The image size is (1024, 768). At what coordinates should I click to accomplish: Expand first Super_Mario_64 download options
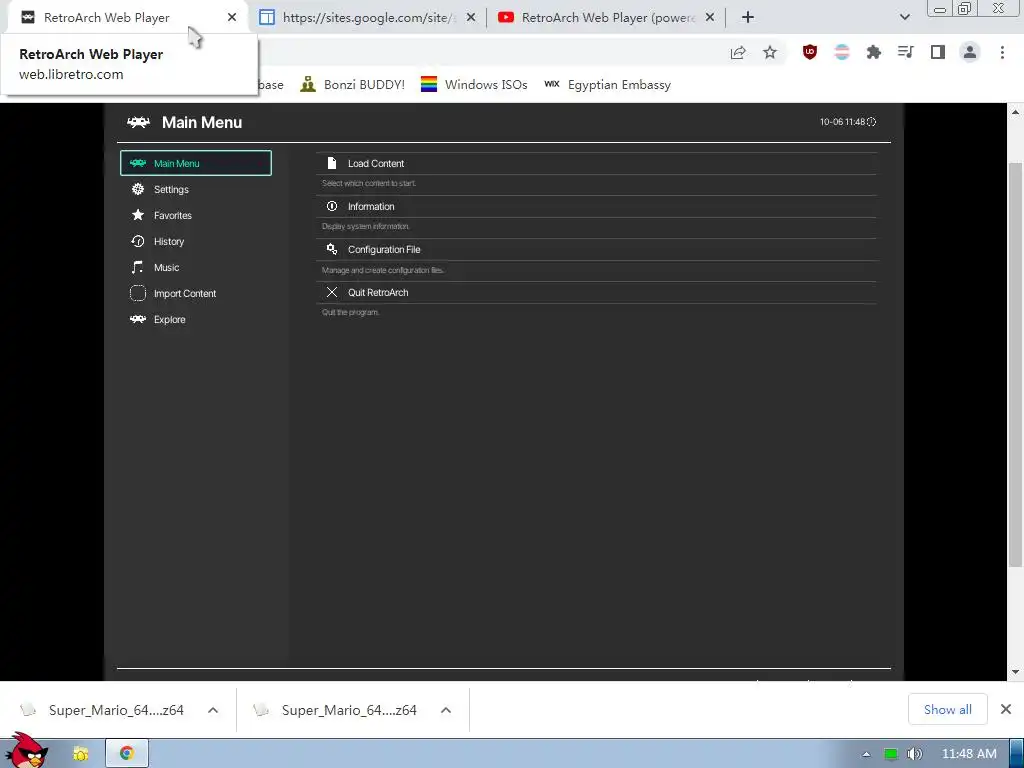(x=213, y=710)
